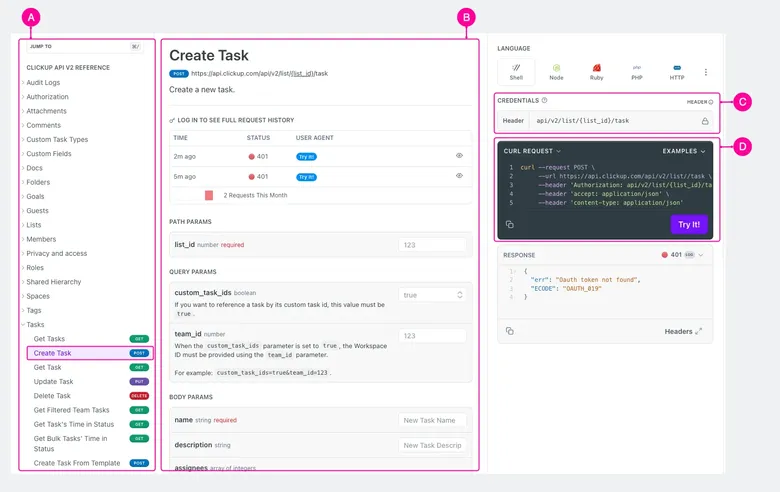
Task: Expand the Guests section
Action: [37, 210]
